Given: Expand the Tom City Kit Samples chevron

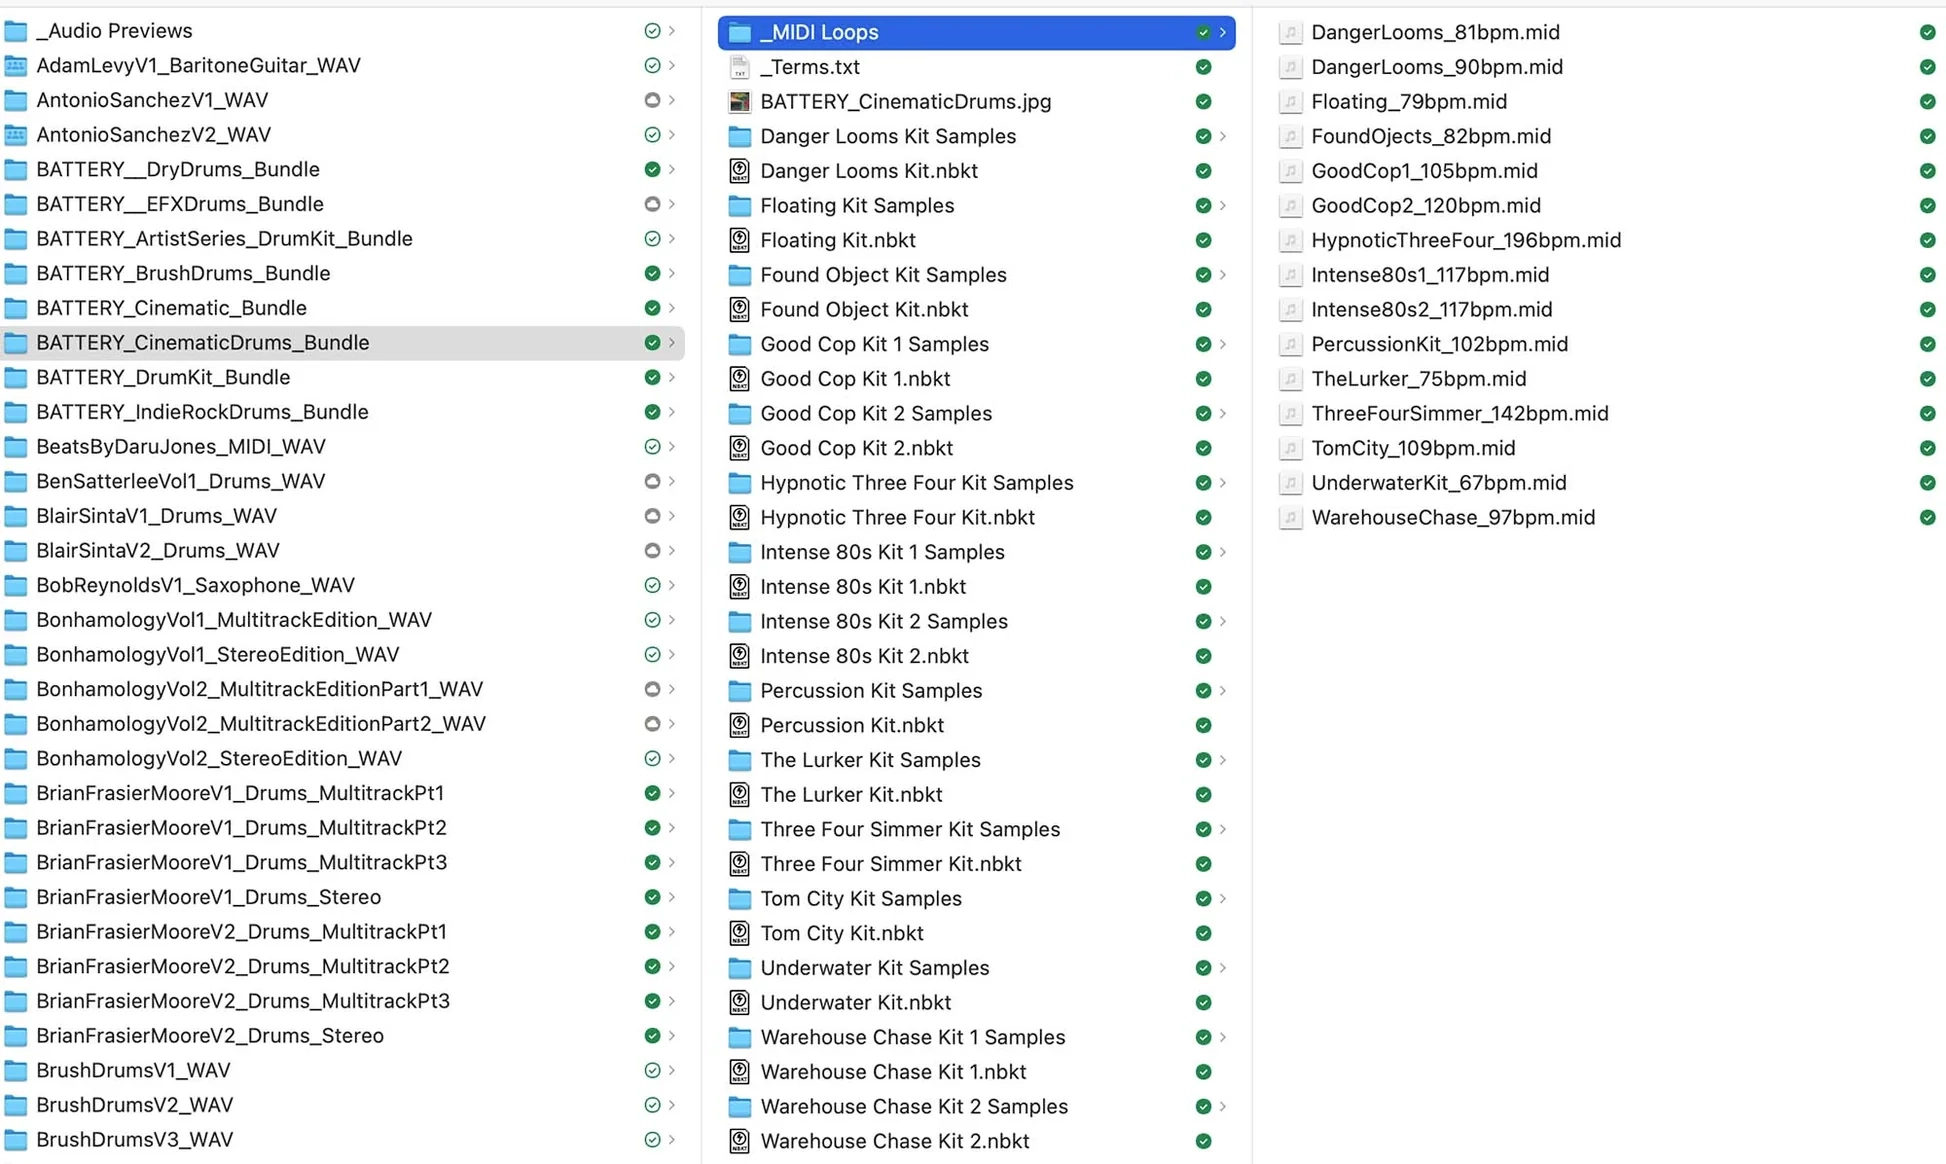Looking at the screenshot, I should (x=1222, y=899).
